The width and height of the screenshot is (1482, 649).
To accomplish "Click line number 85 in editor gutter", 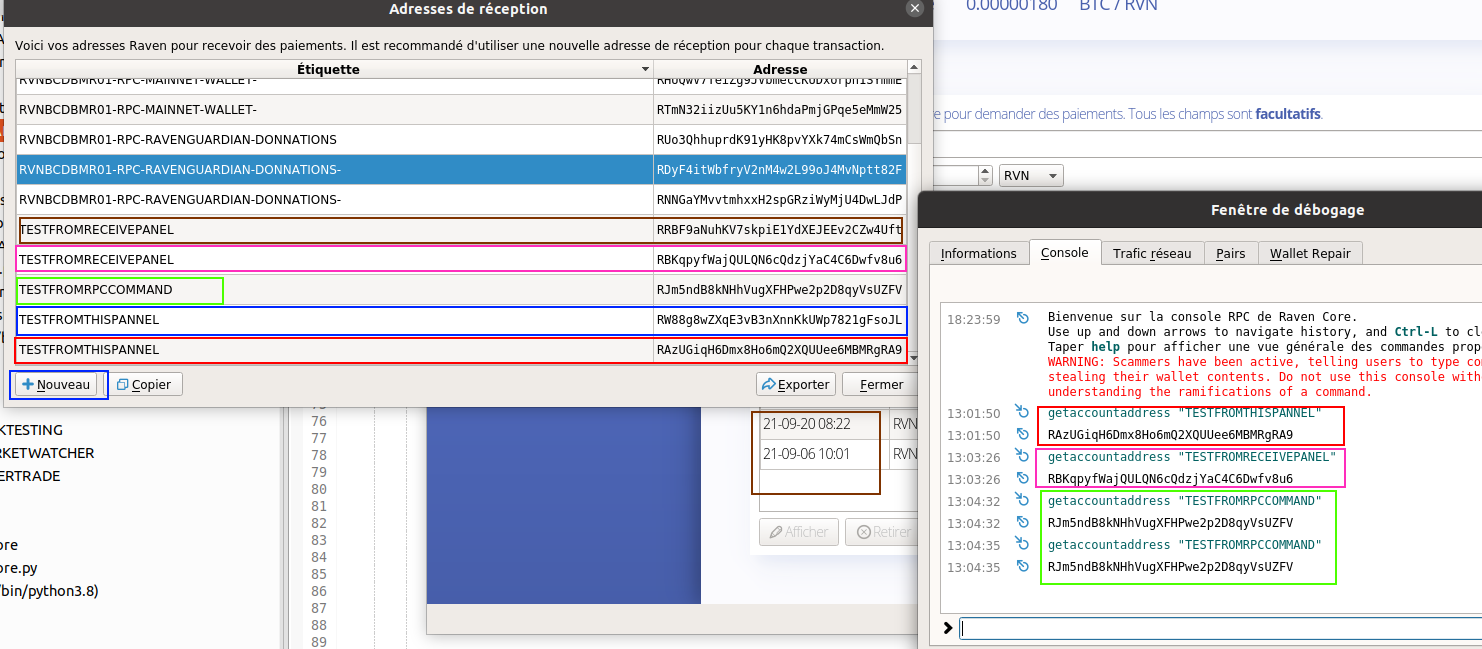I will [319, 574].
